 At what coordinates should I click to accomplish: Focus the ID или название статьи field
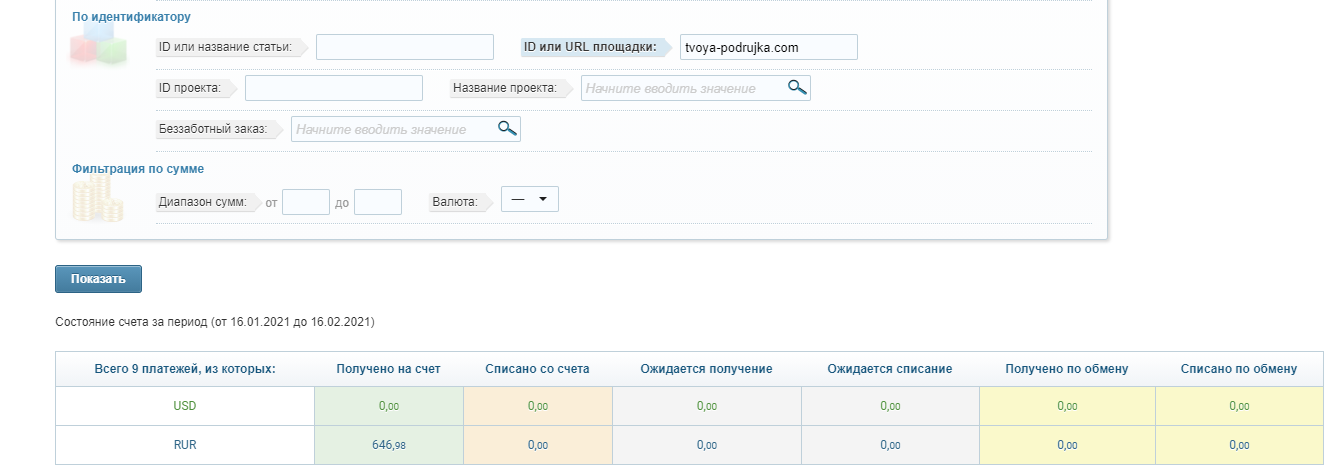pos(404,47)
